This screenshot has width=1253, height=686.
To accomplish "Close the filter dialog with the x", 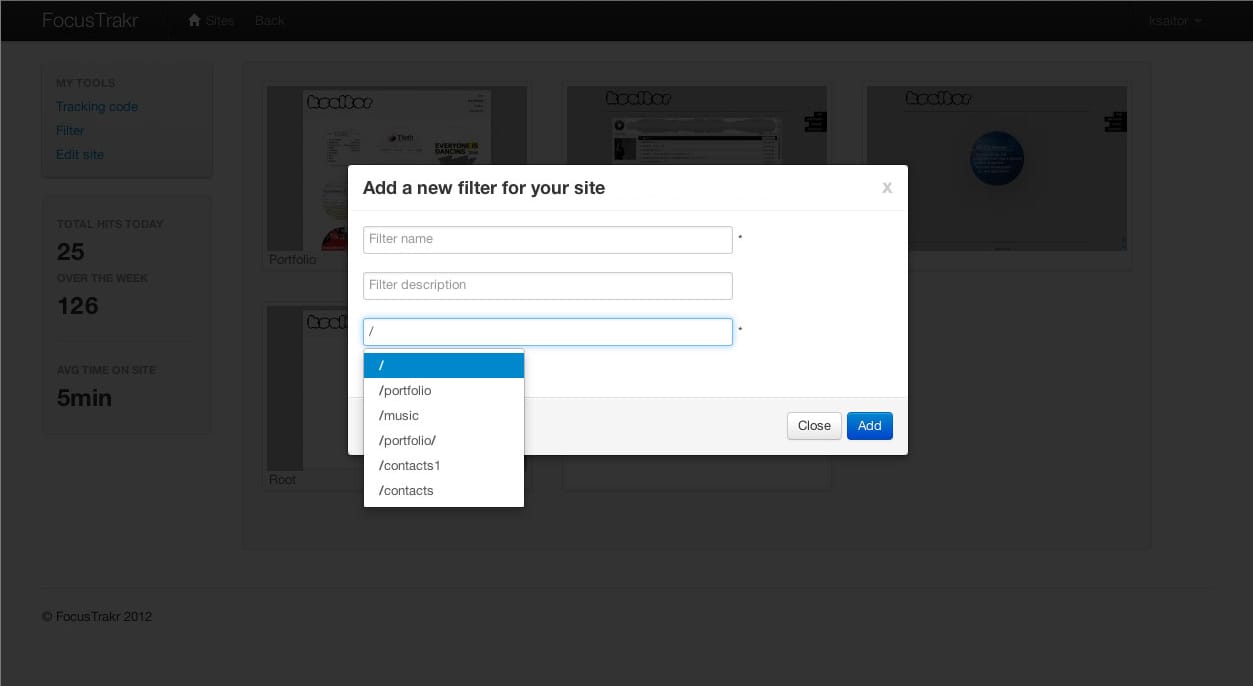I will 887,188.
